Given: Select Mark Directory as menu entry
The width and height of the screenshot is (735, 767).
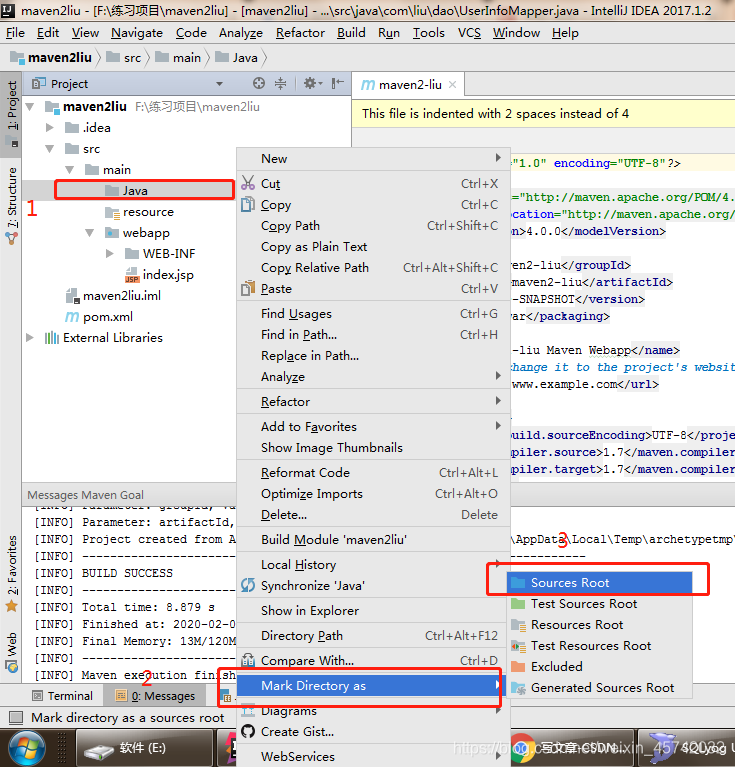Looking at the screenshot, I should (x=370, y=685).
